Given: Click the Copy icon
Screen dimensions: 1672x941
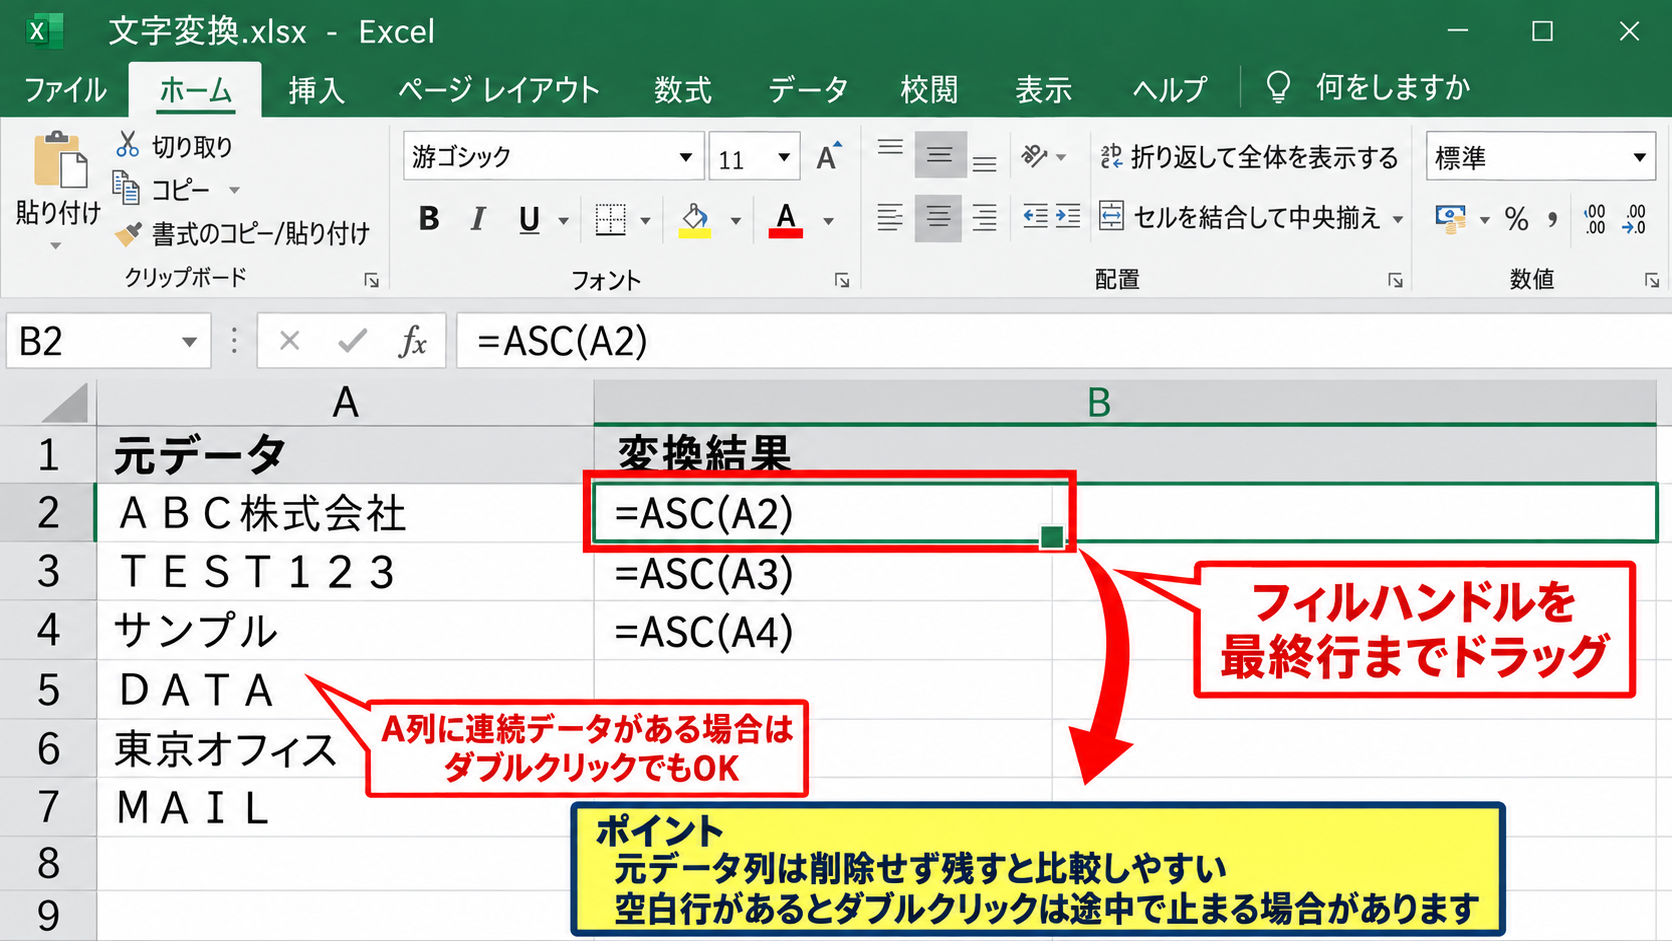Looking at the screenshot, I should [x=126, y=188].
